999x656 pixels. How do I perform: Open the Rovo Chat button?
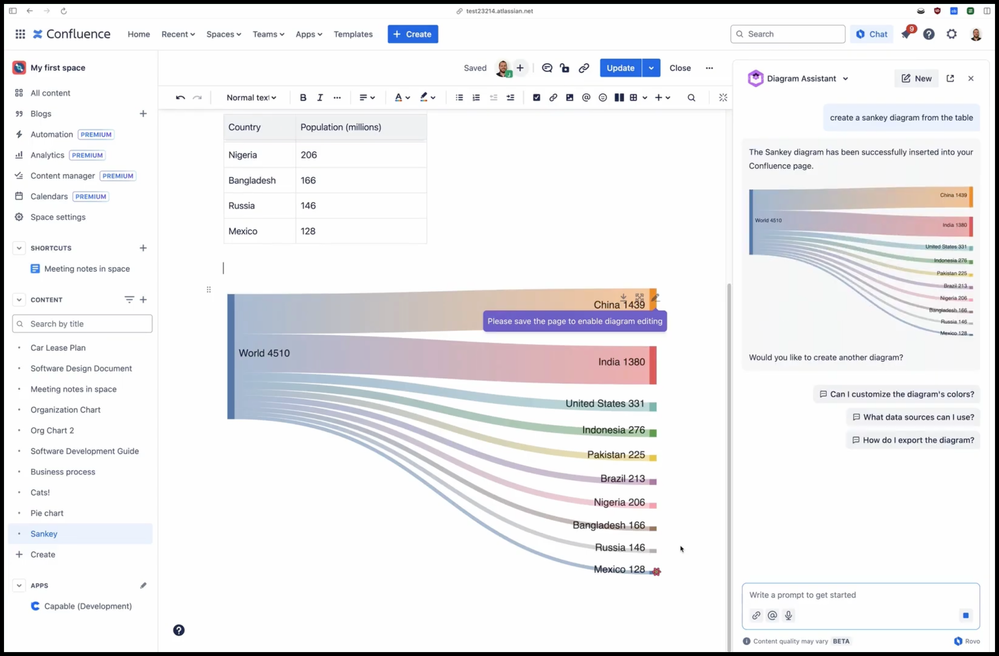[872, 34]
